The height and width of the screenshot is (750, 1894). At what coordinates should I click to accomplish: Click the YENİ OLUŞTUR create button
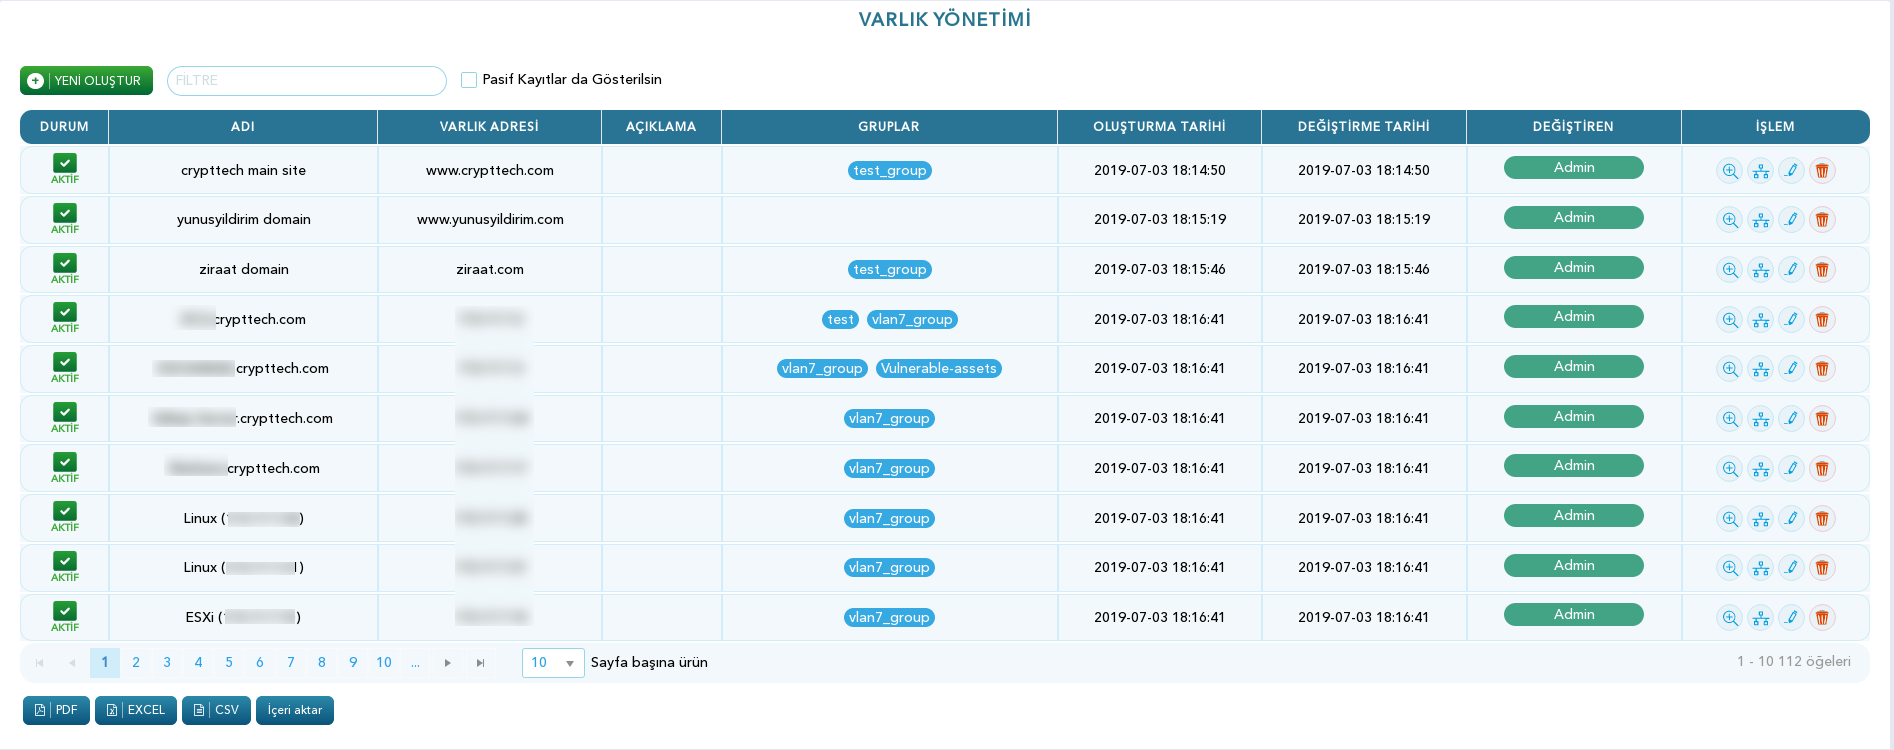coord(86,80)
